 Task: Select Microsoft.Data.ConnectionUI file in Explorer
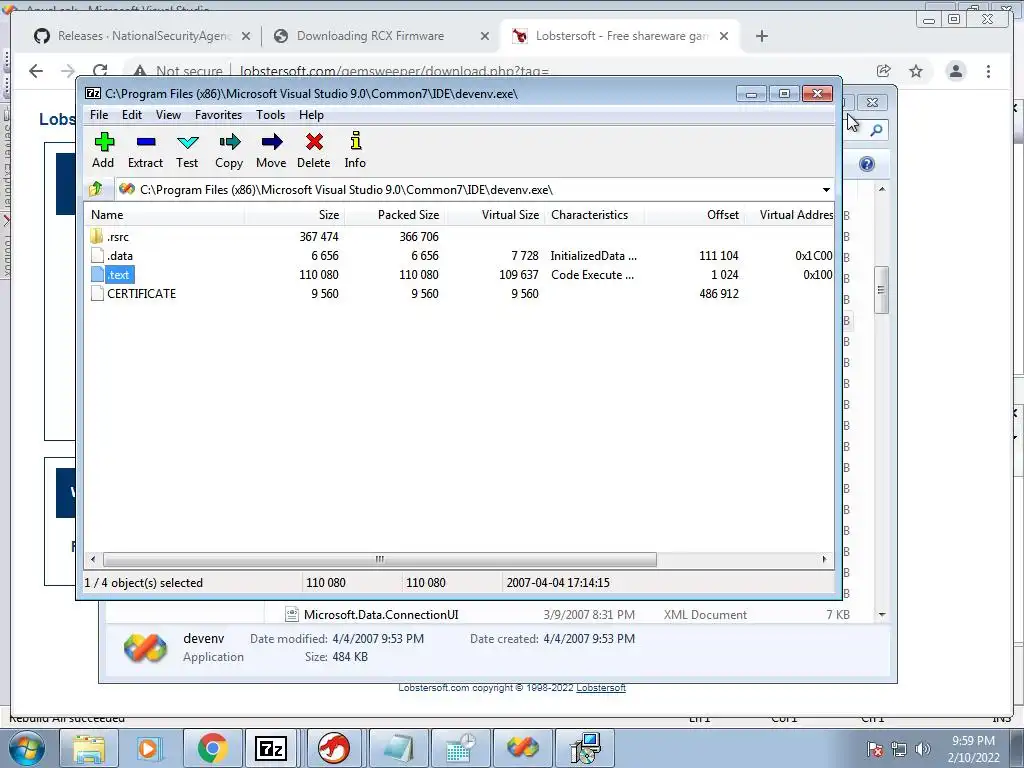pos(381,615)
